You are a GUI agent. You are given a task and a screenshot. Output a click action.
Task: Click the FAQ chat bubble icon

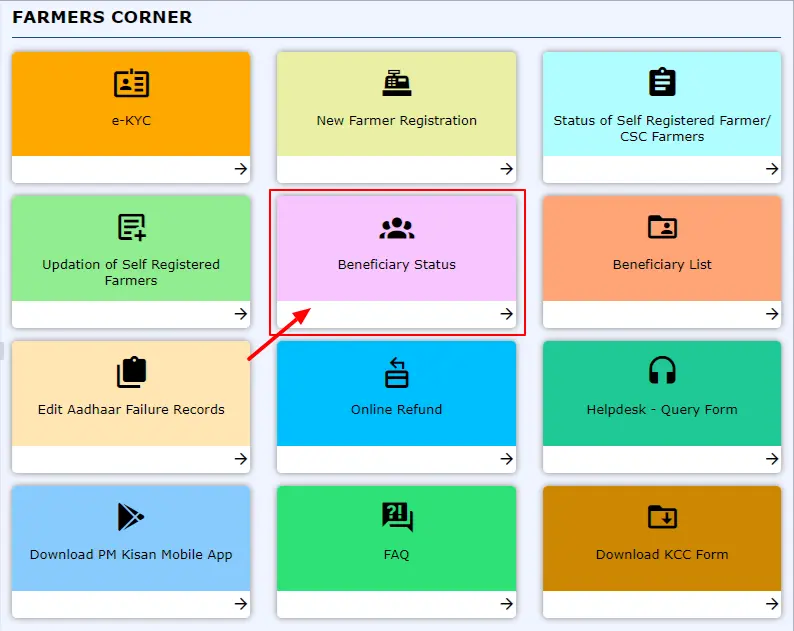[398, 517]
